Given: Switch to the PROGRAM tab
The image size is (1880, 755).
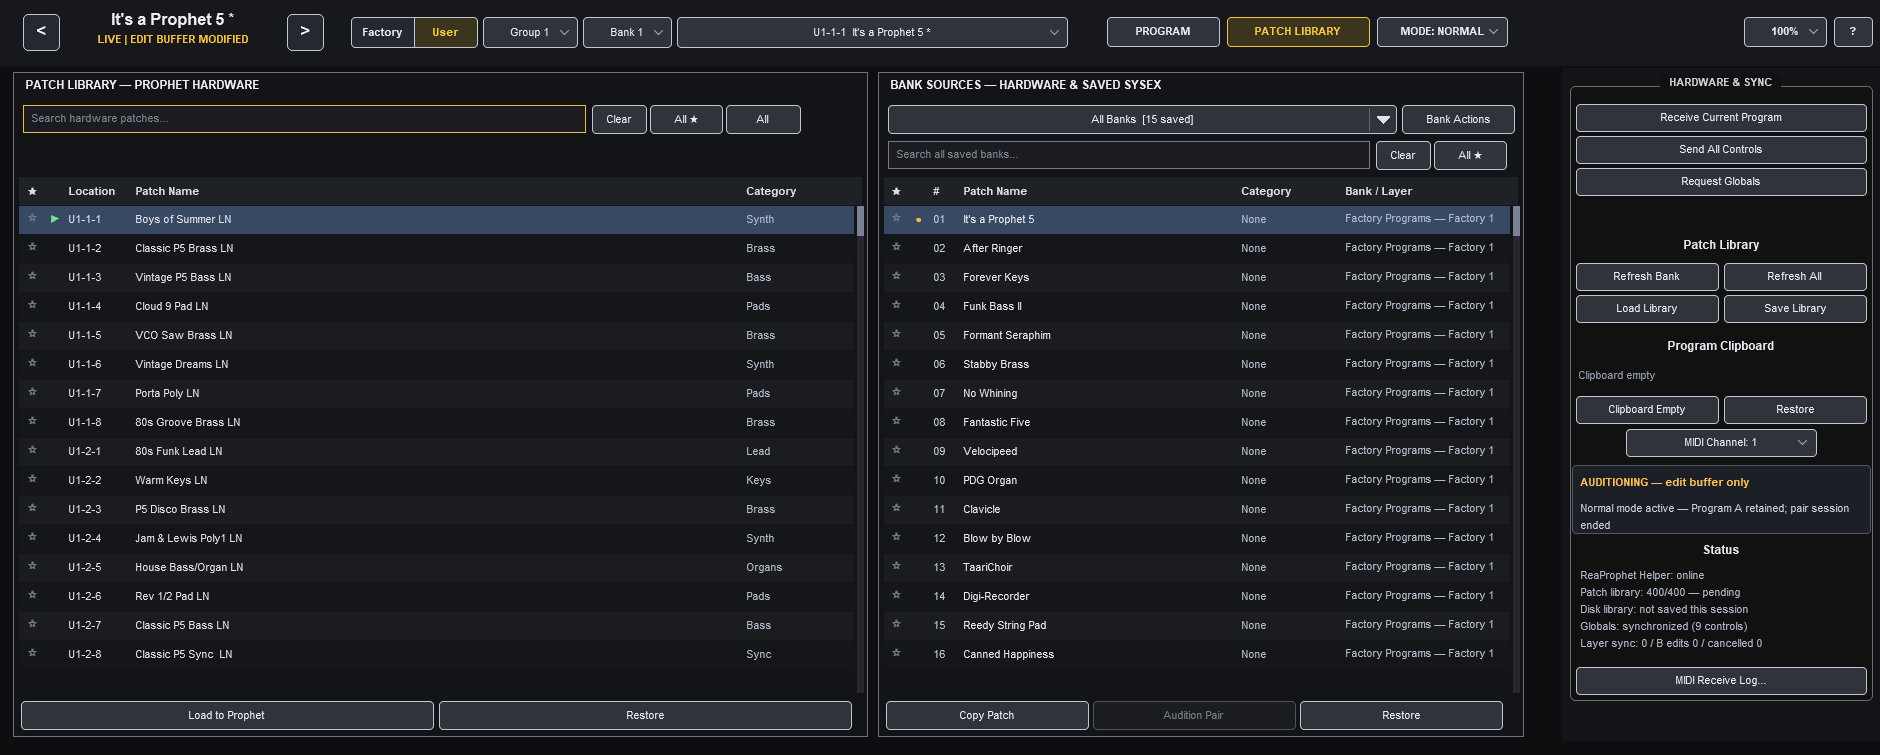Looking at the screenshot, I should (x=1163, y=32).
